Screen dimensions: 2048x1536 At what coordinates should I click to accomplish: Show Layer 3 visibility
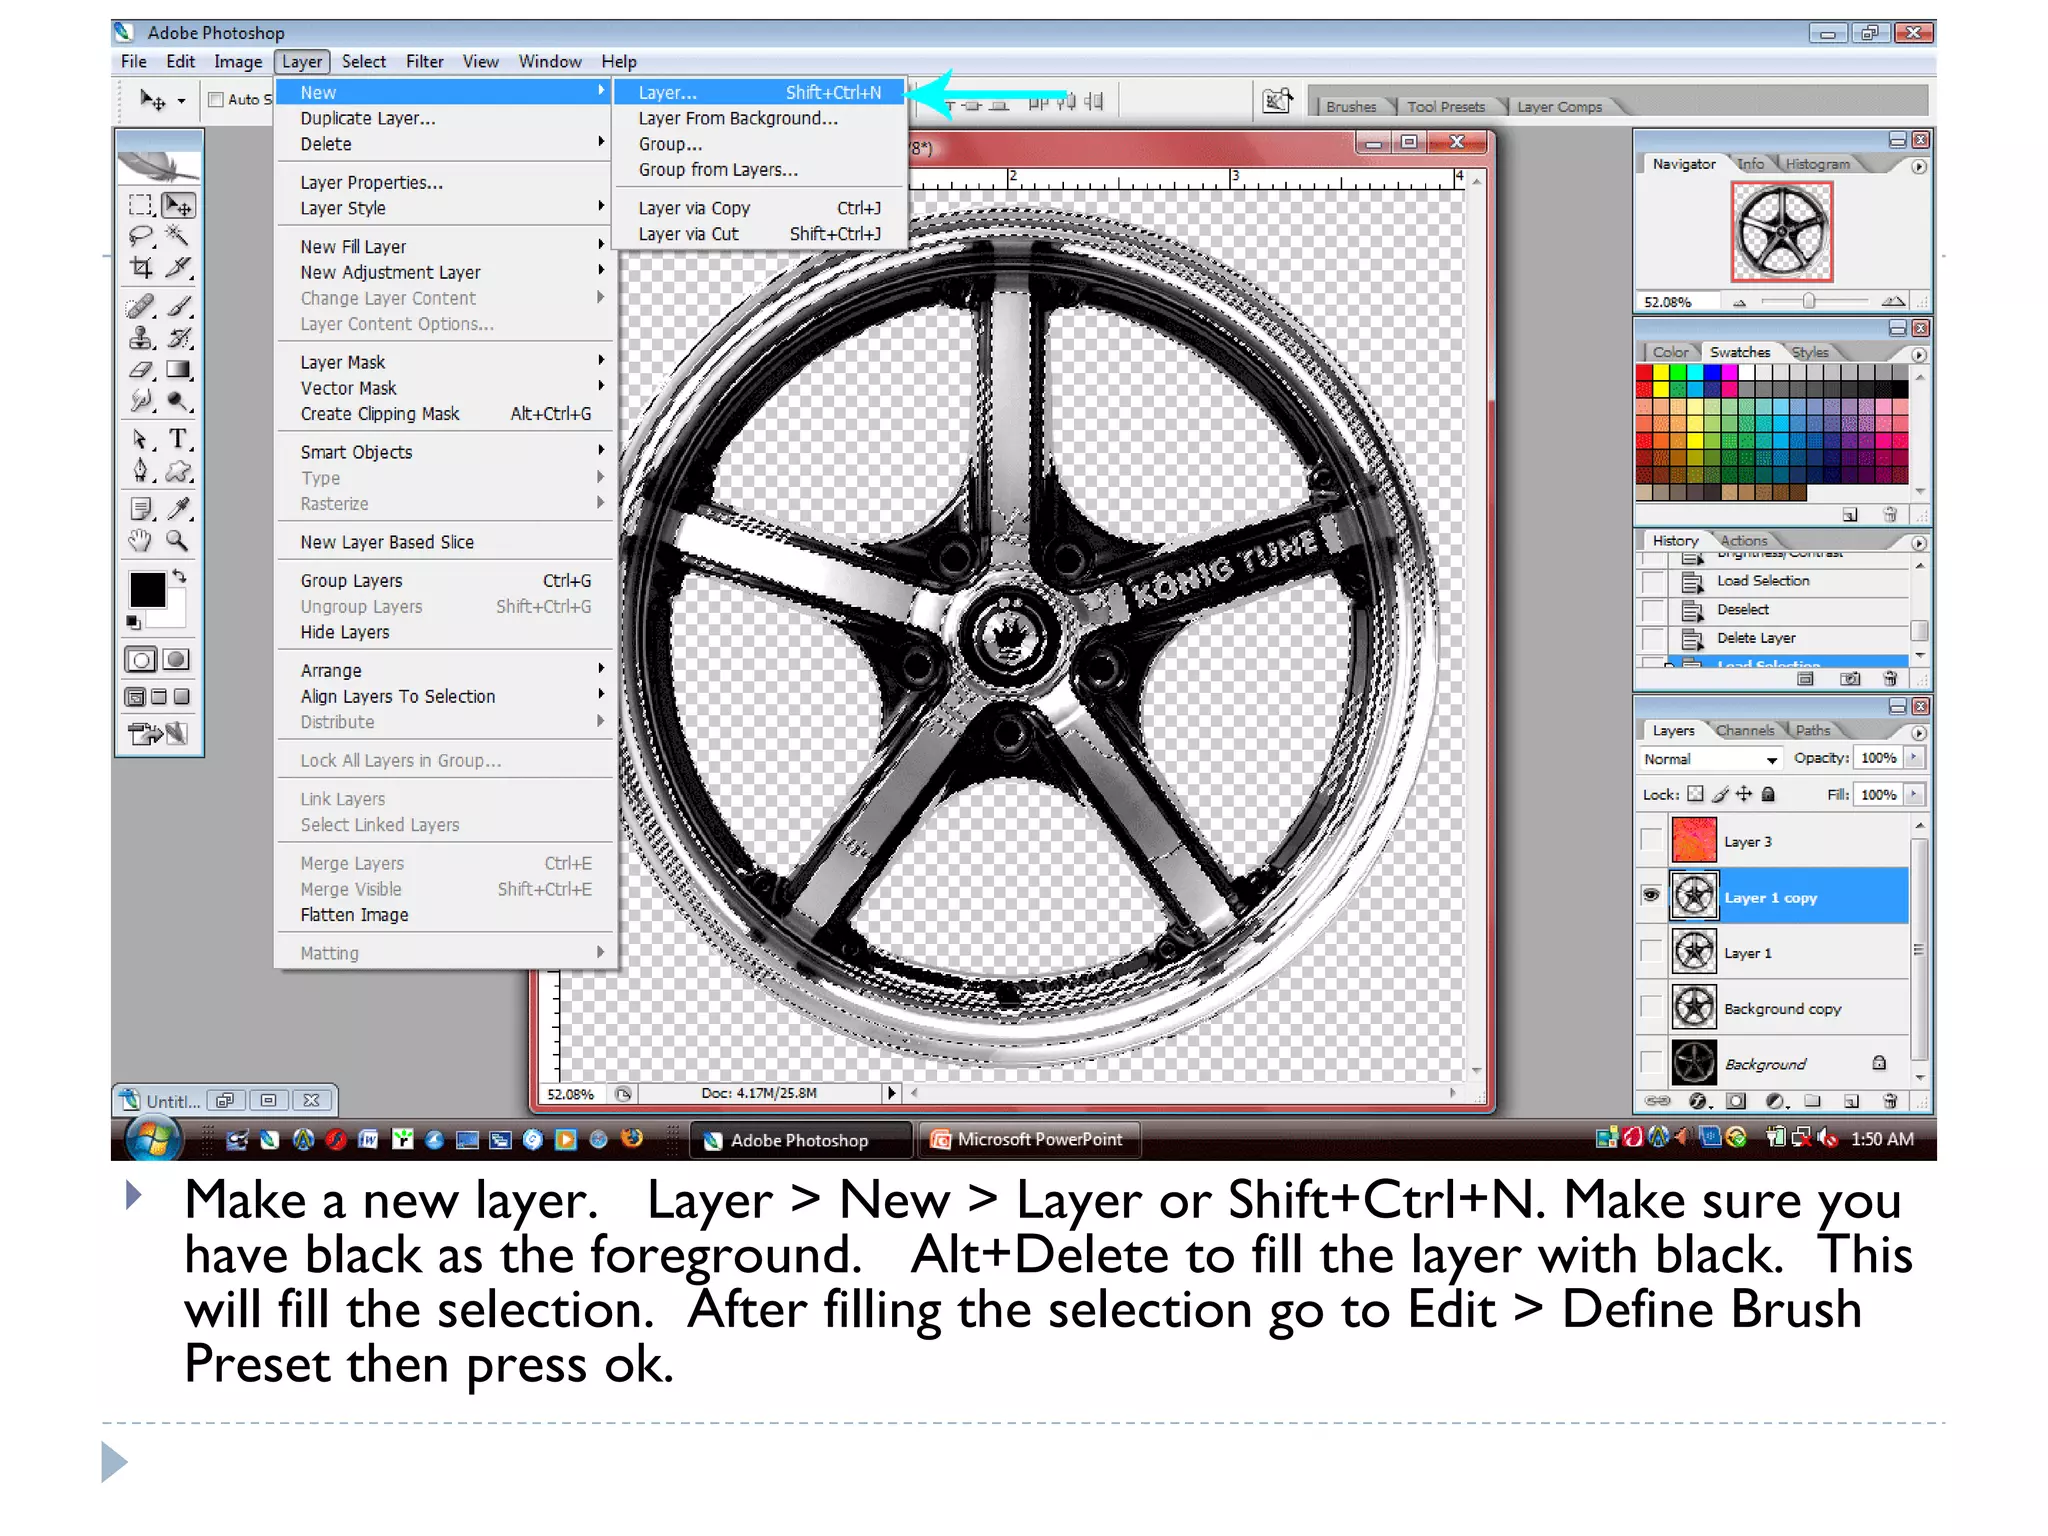point(1651,840)
